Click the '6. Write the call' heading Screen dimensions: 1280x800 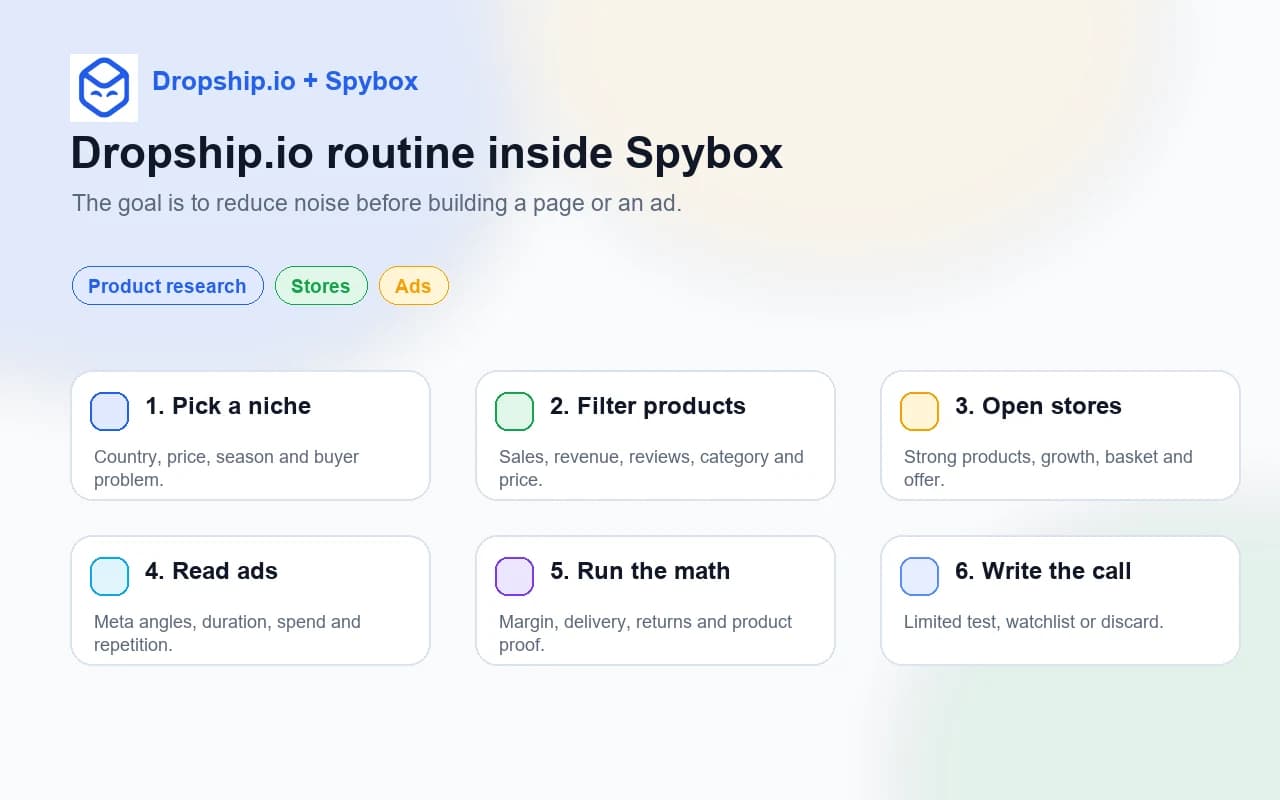pos(1043,571)
